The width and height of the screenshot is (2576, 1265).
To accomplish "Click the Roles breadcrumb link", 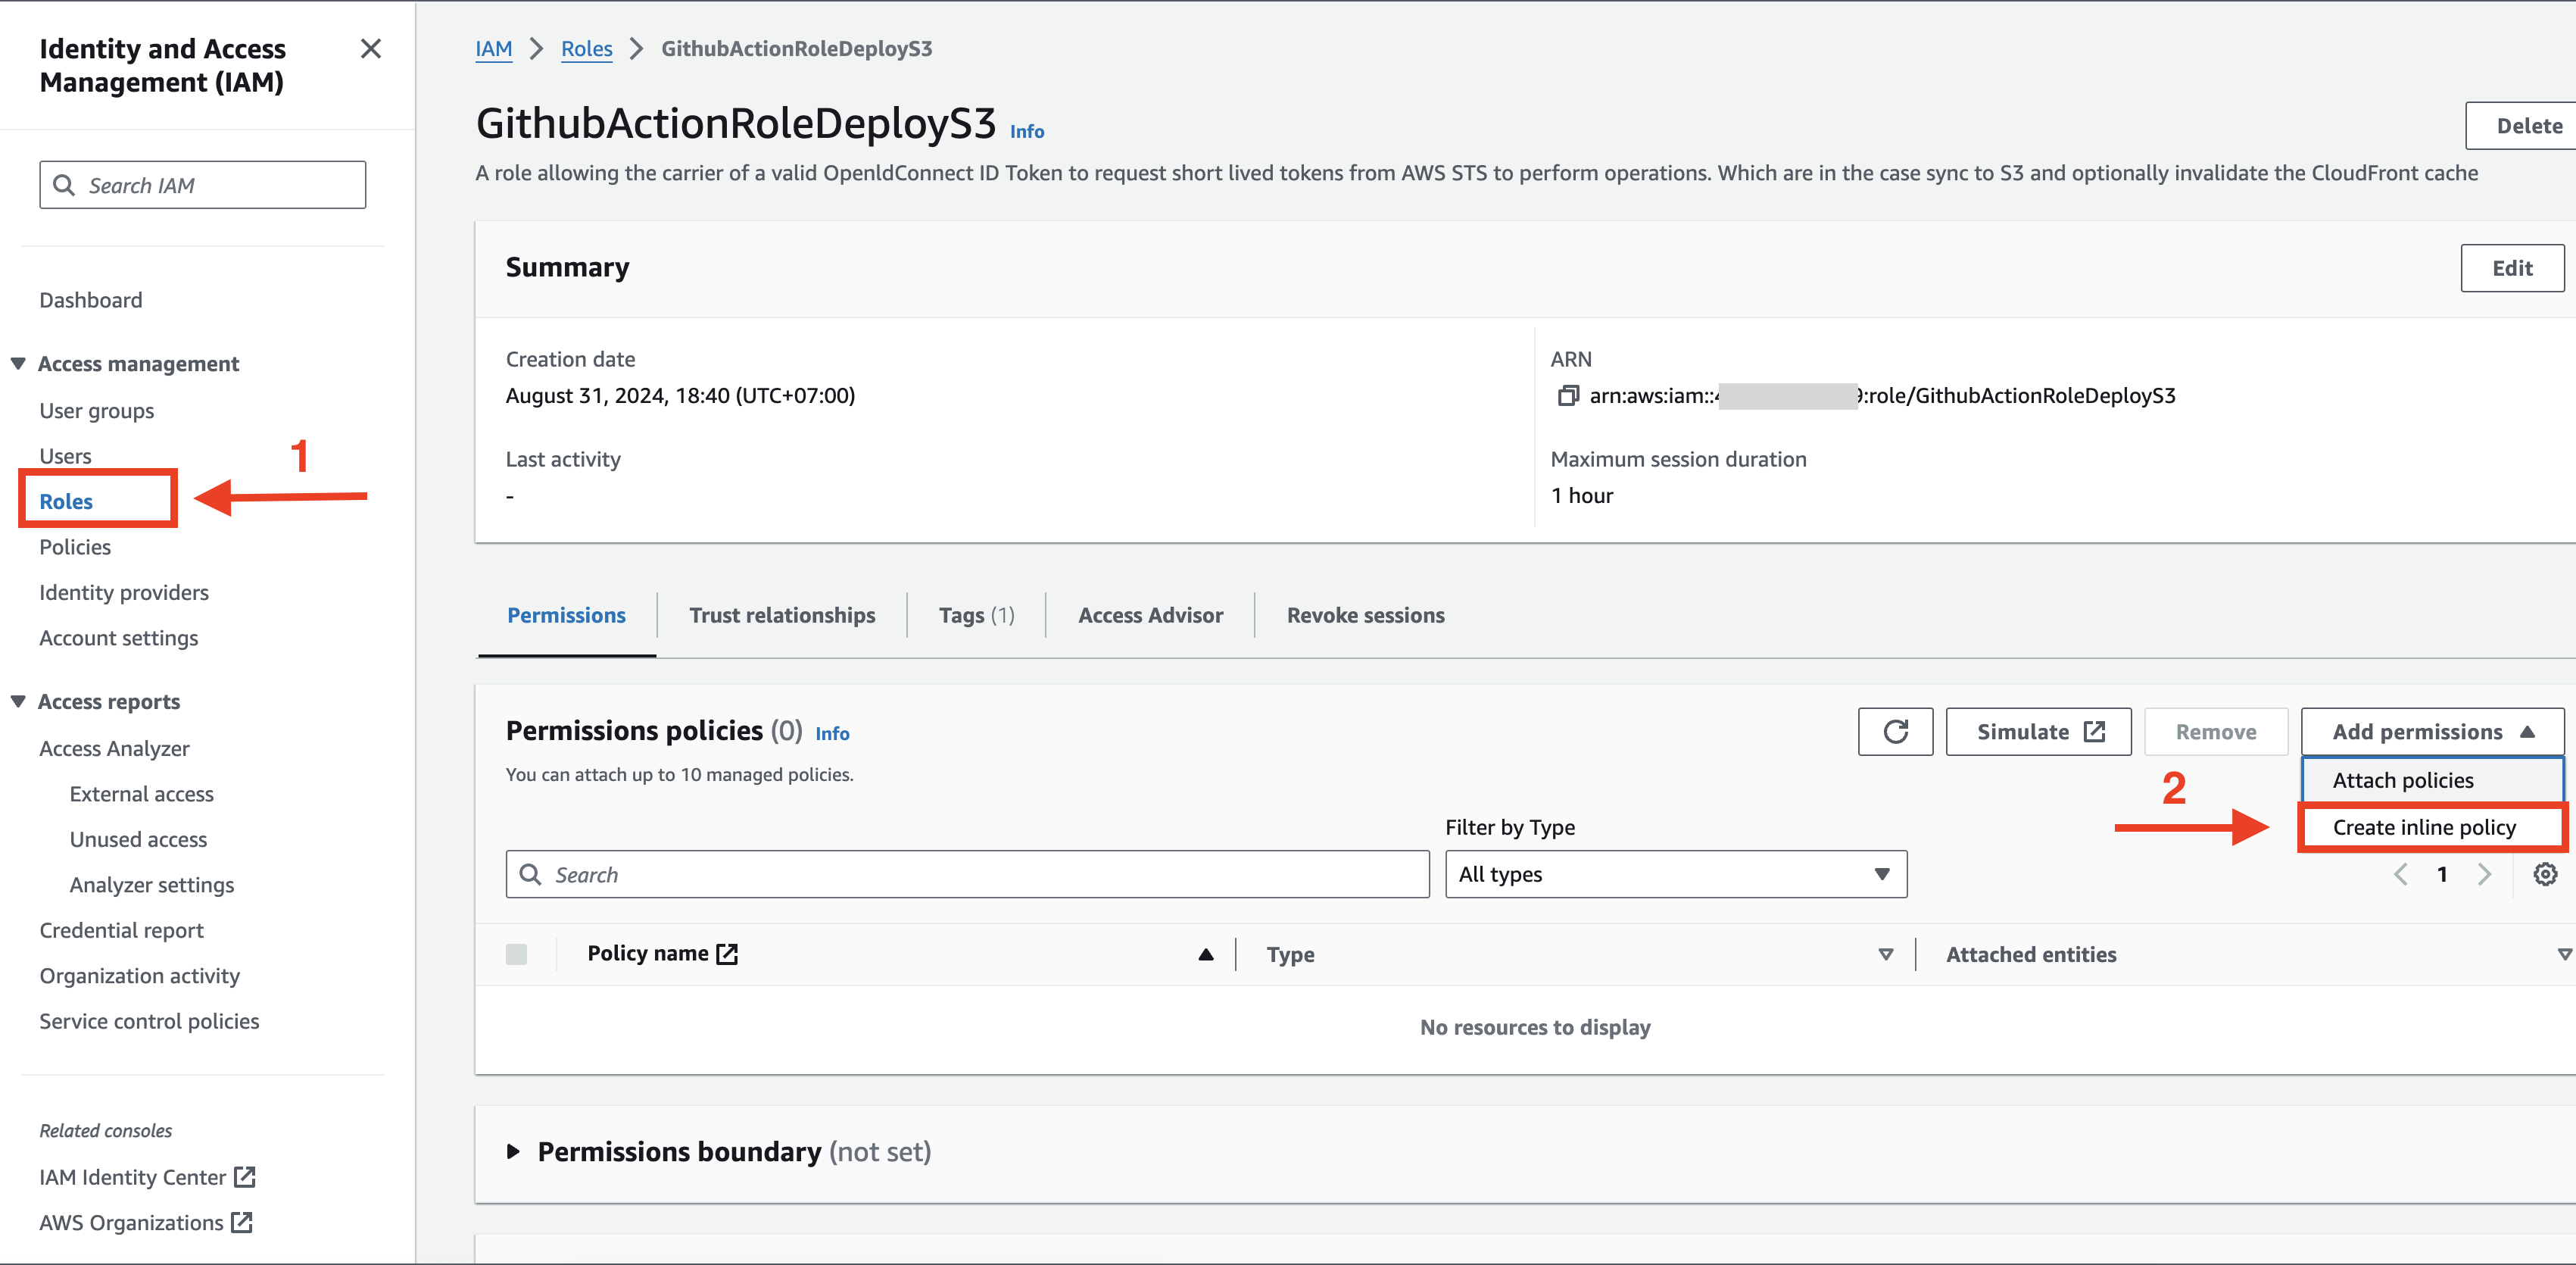I will click(587, 49).
